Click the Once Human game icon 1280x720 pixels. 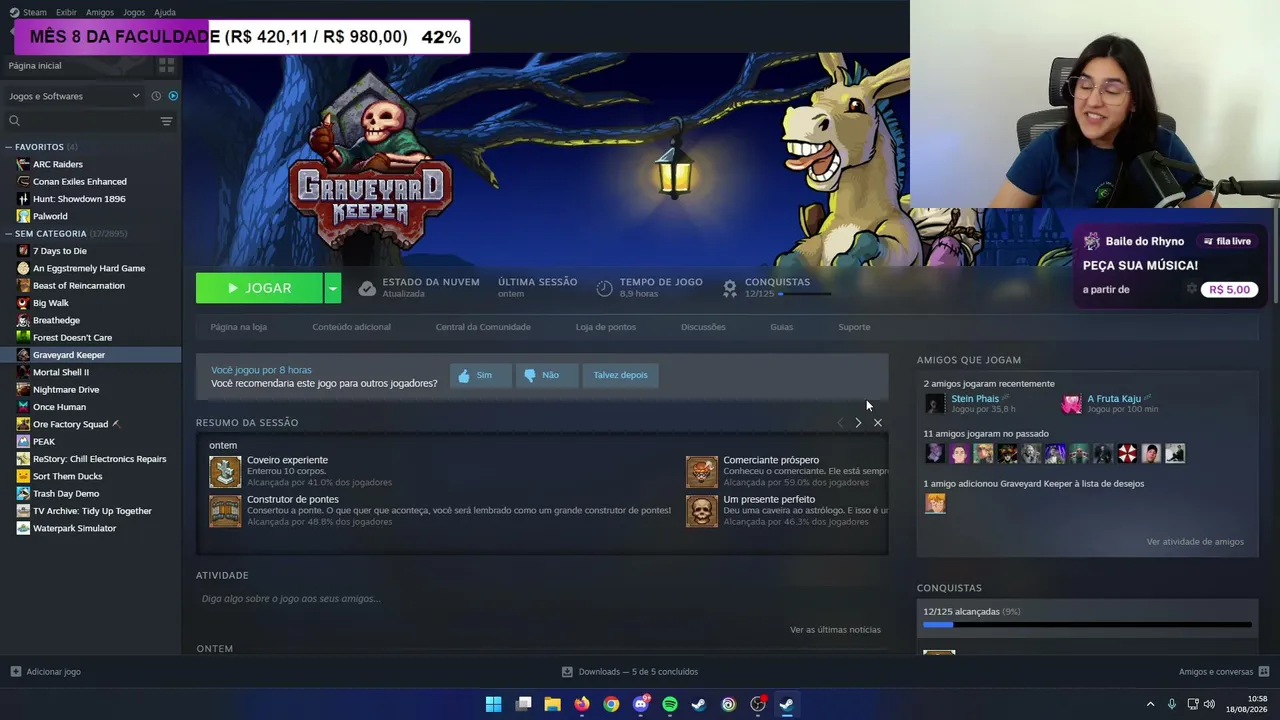tap(23, 407)
